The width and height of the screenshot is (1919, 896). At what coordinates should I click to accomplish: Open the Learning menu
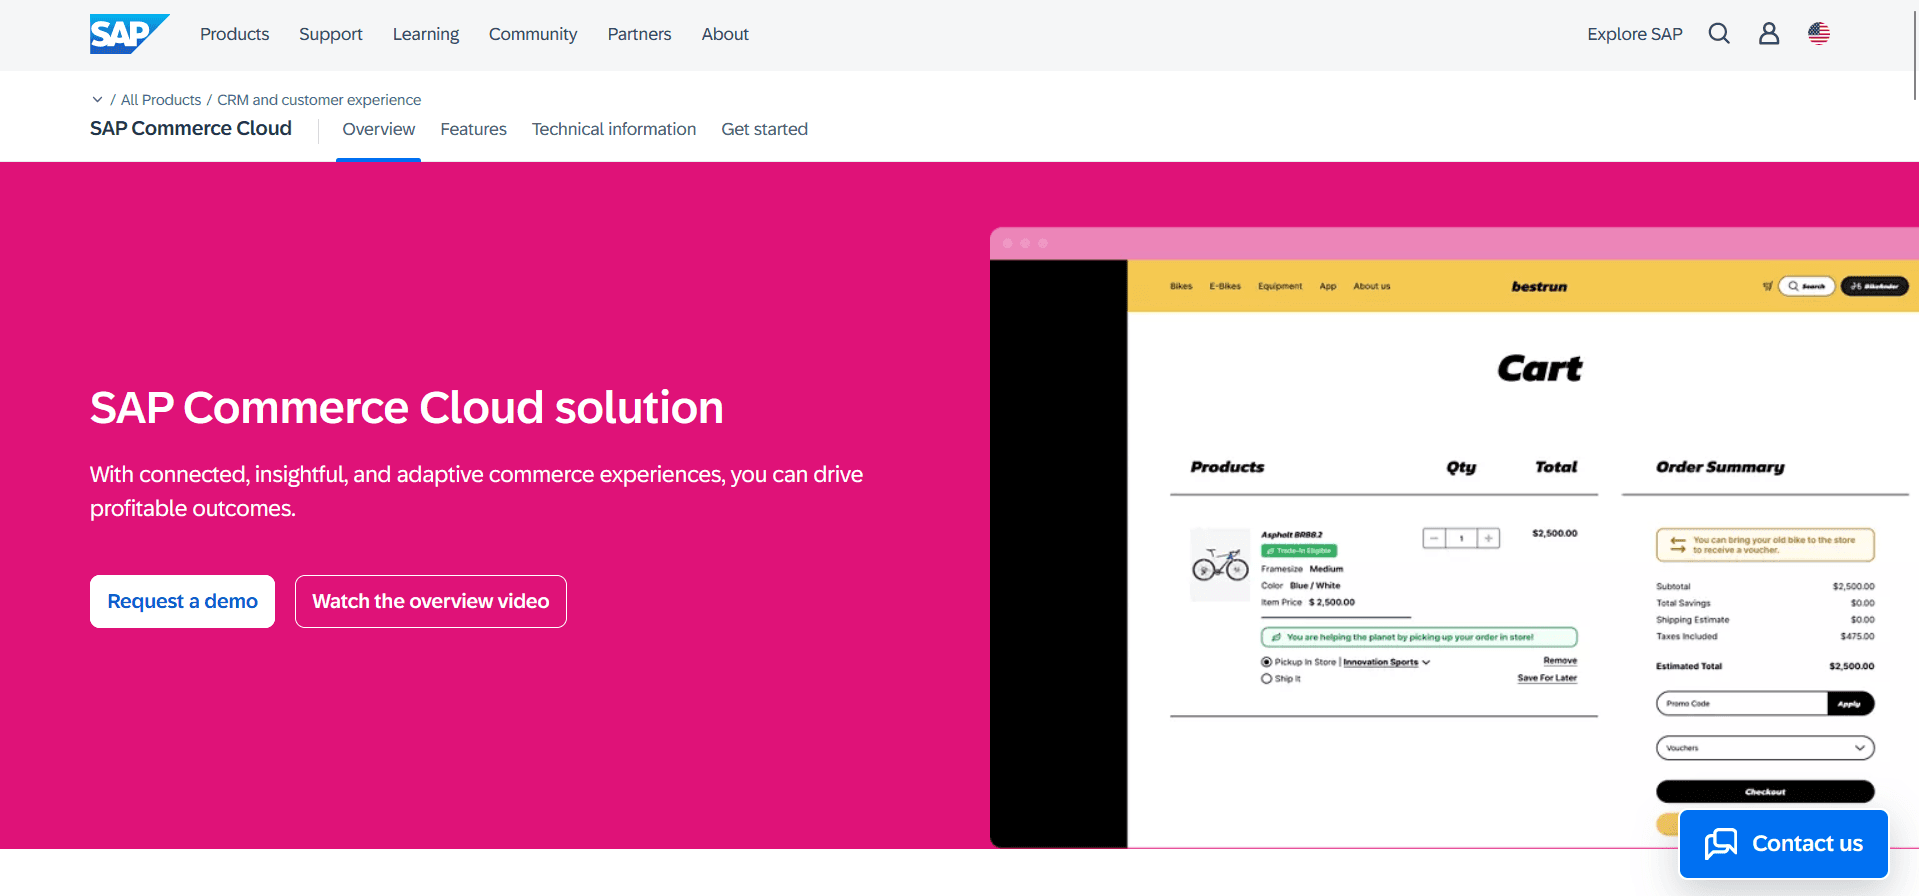pyautogui.click(x=426, y=34)
